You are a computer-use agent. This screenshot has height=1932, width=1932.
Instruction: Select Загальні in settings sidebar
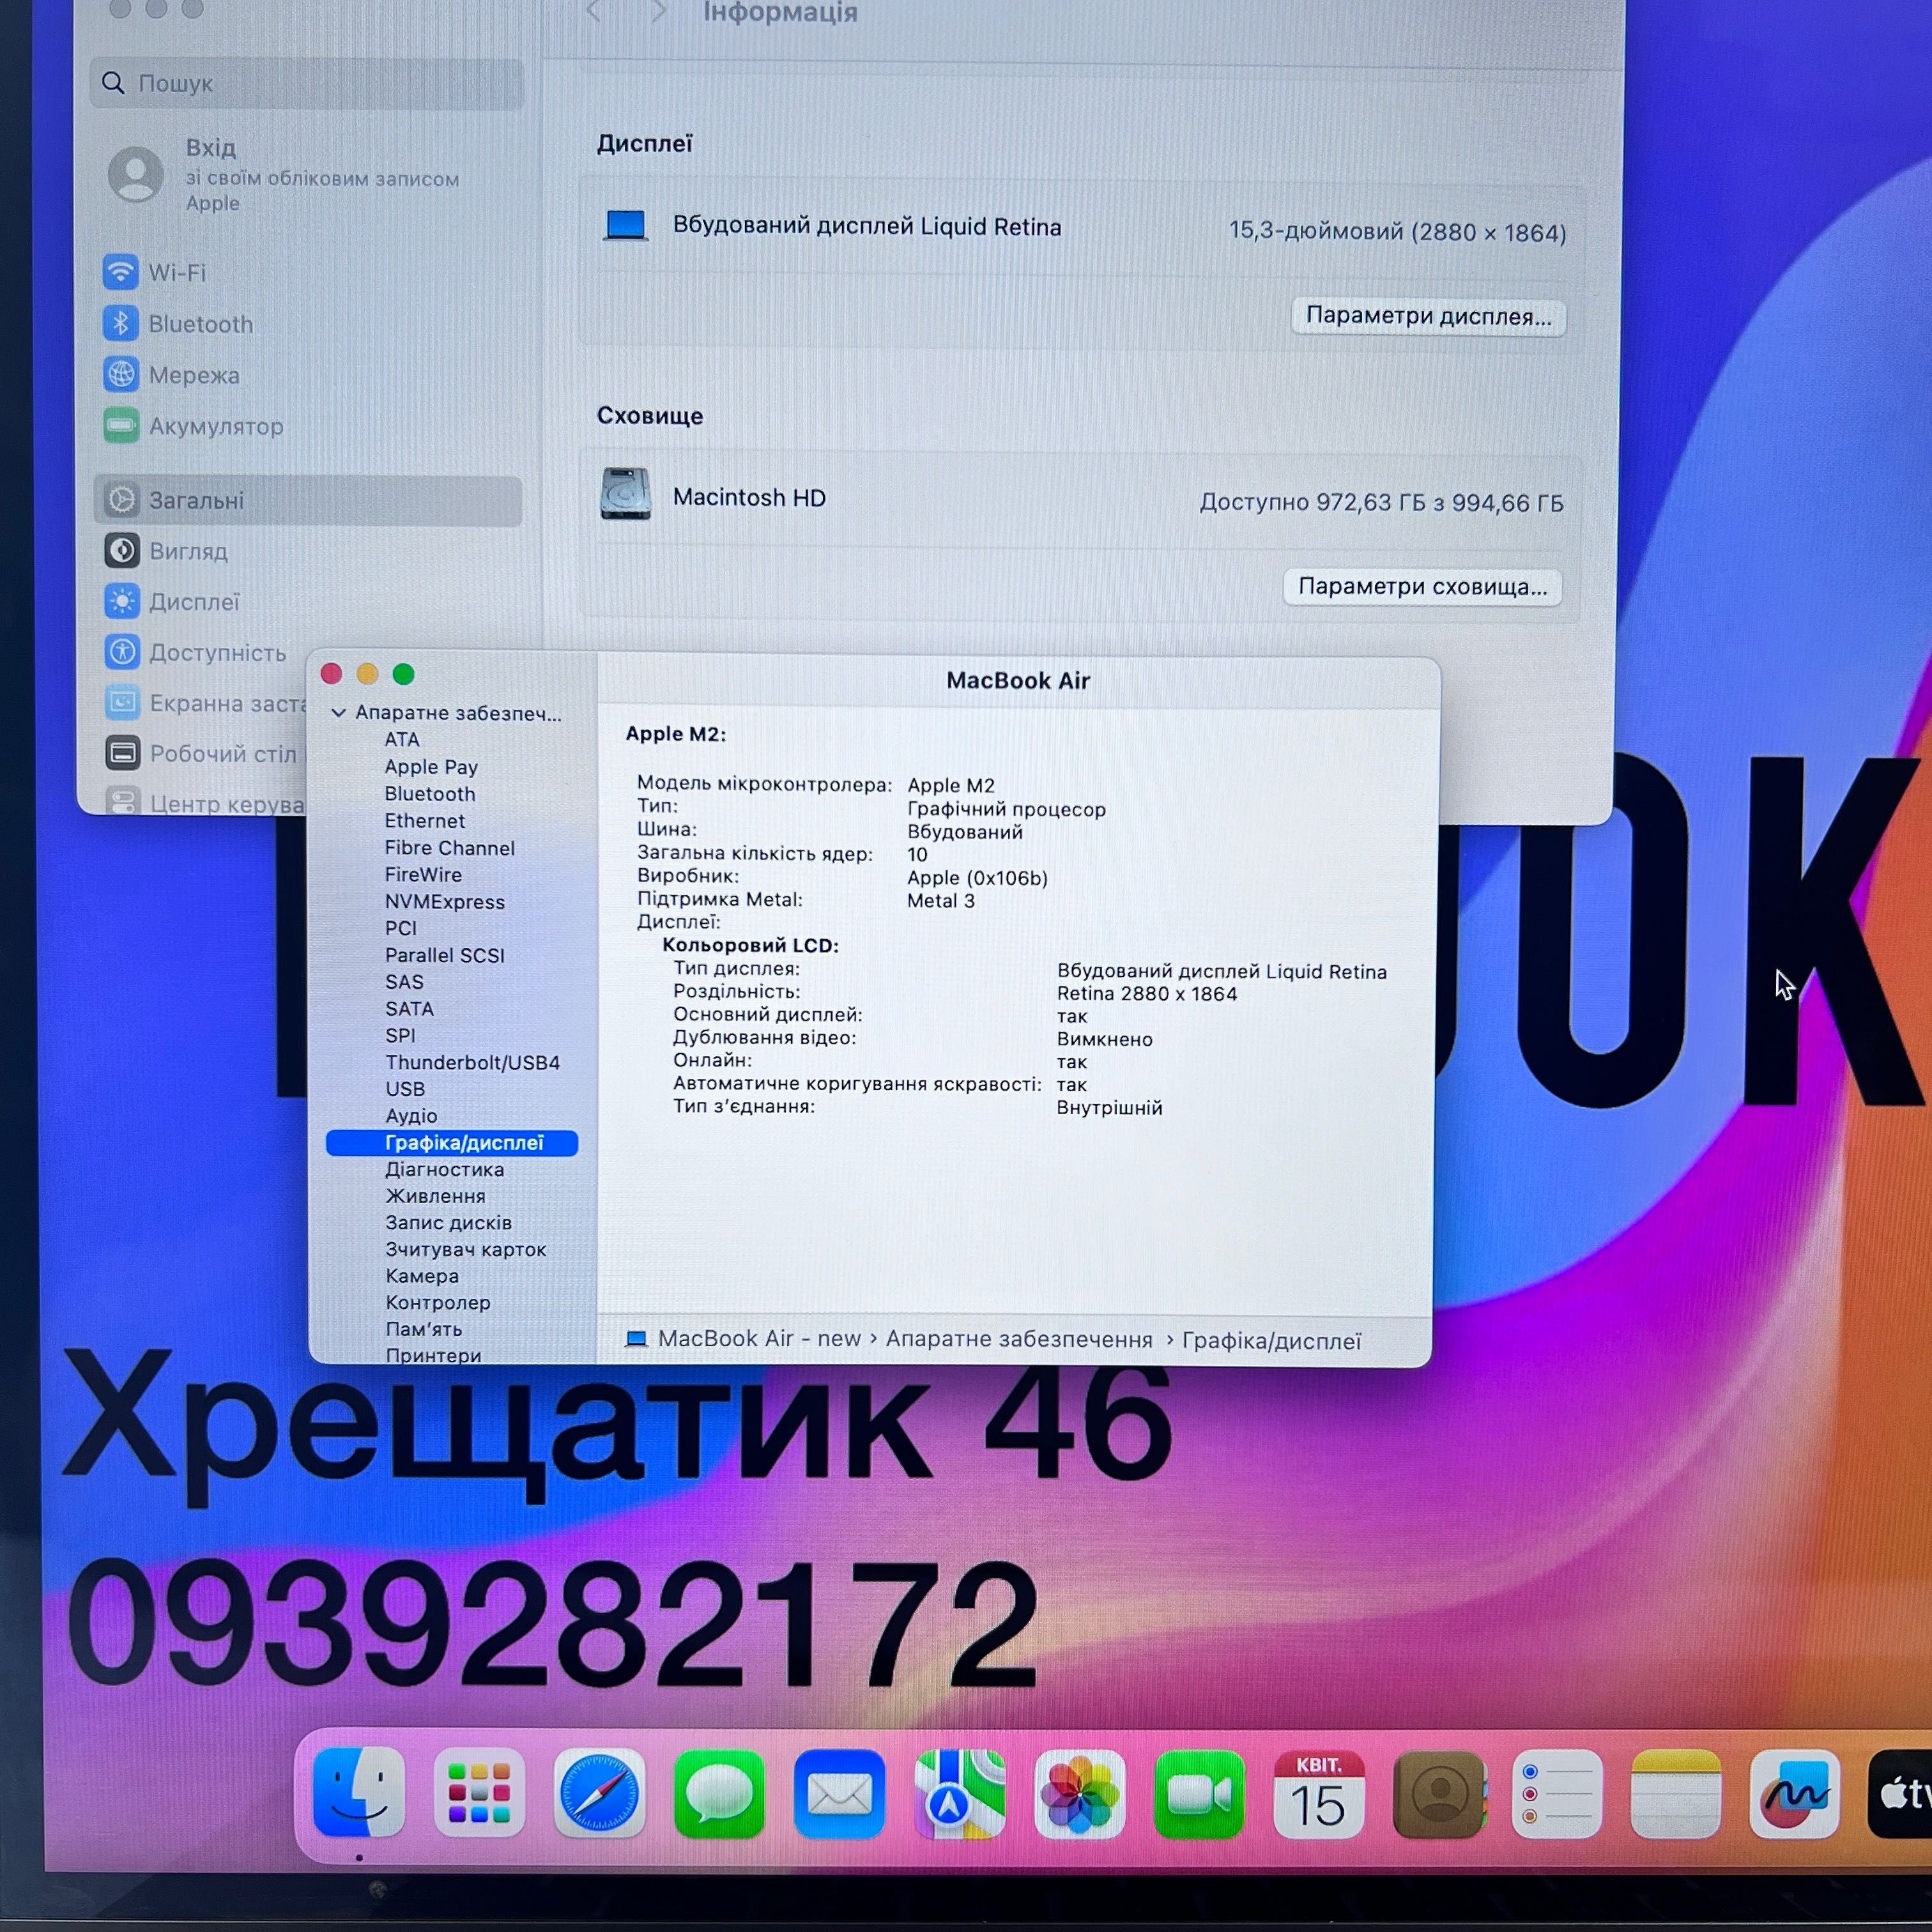(308, 500)
